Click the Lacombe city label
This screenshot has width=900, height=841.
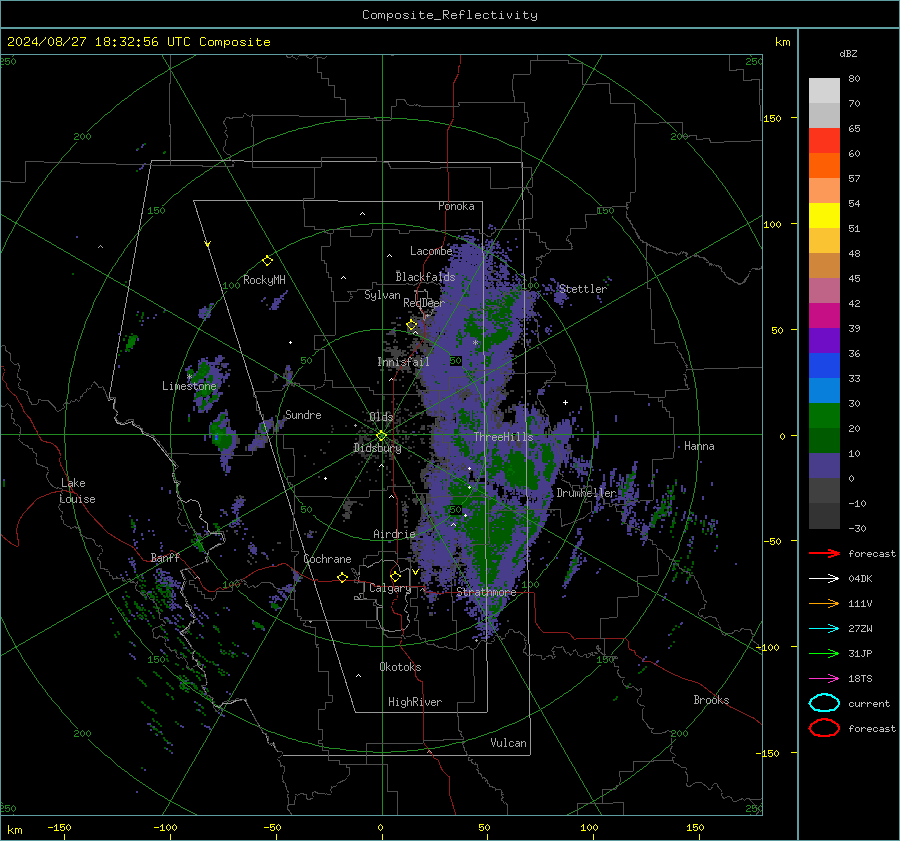pyautogui.click(x=431, y=251)
